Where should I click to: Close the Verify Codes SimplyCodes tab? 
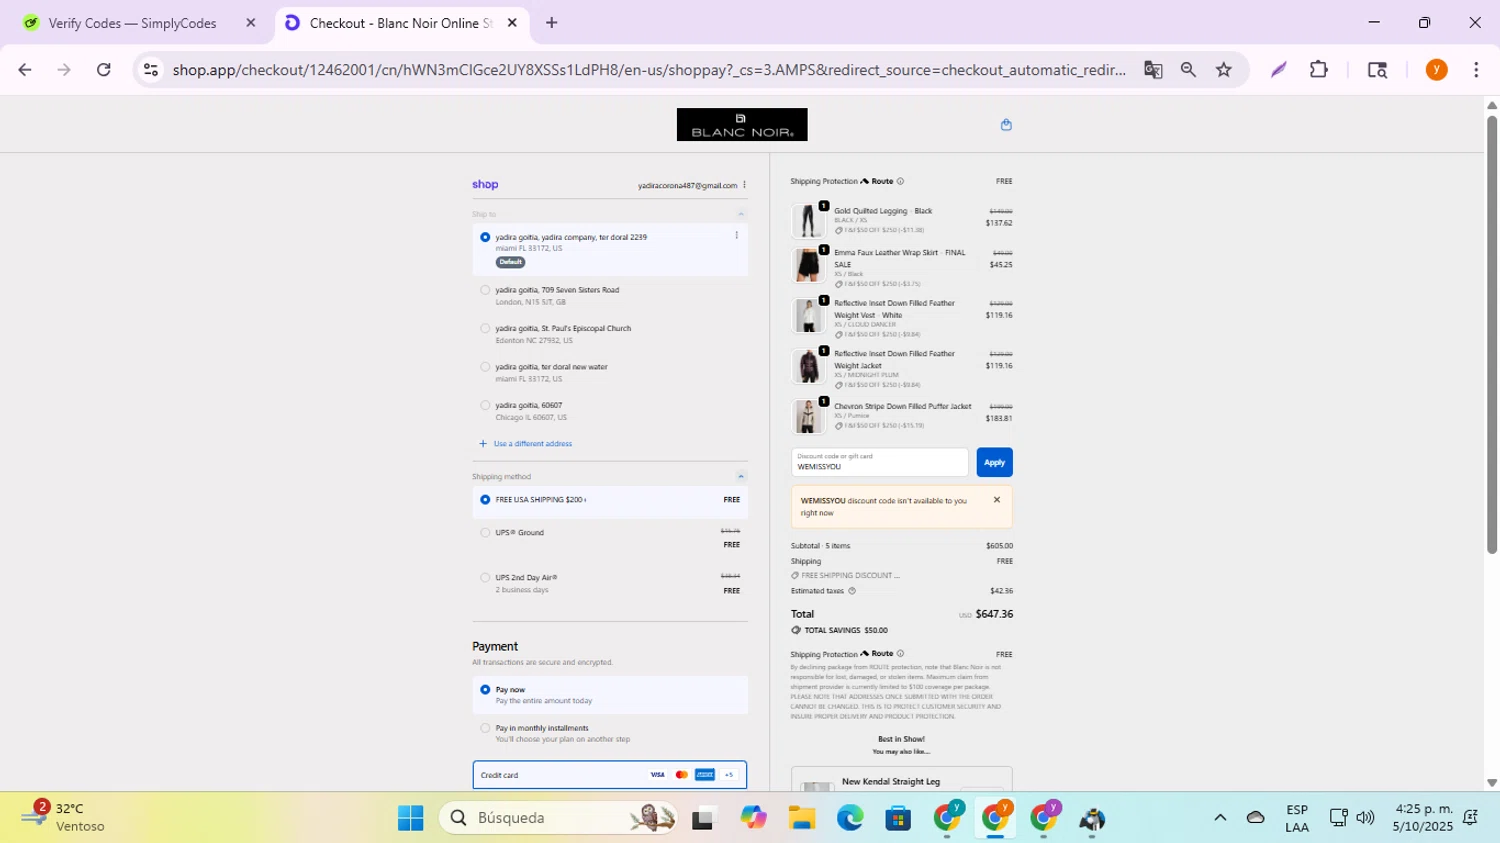[x=251, y=23]
